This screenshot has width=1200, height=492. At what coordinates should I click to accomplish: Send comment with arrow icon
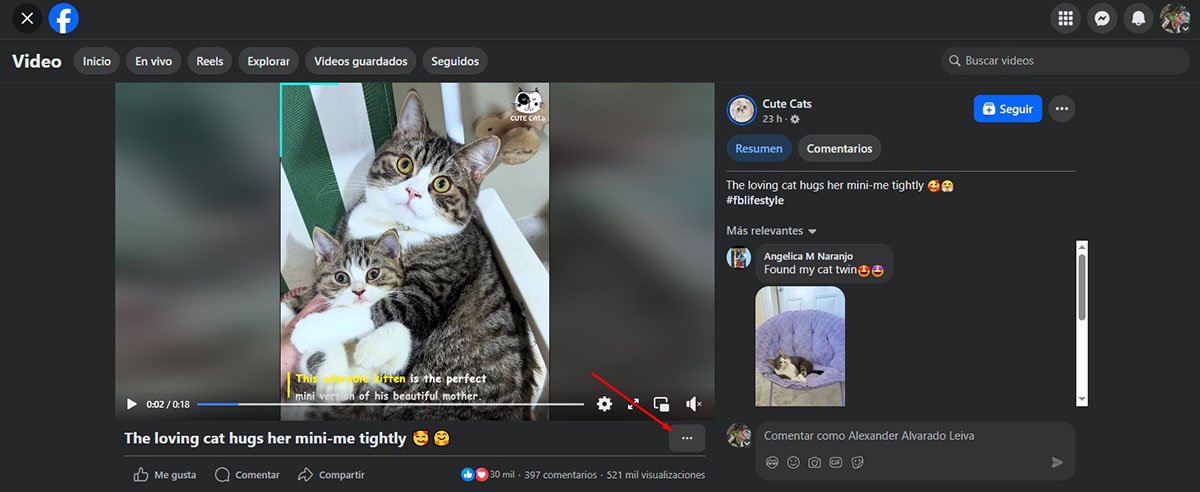1057,462
